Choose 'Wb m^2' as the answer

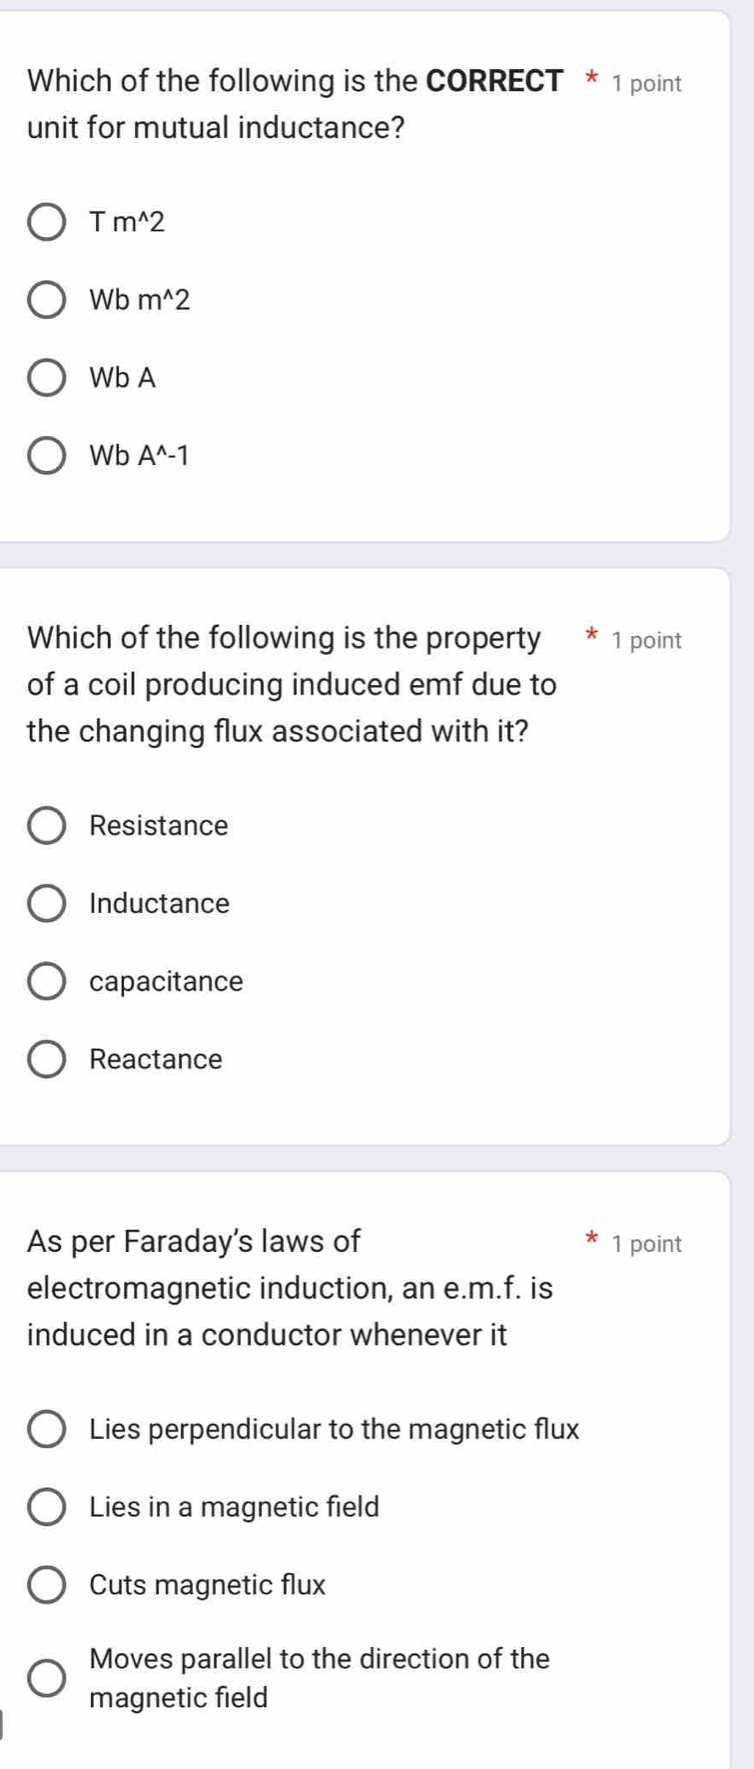pyautogui.click(x=46, y=300)
